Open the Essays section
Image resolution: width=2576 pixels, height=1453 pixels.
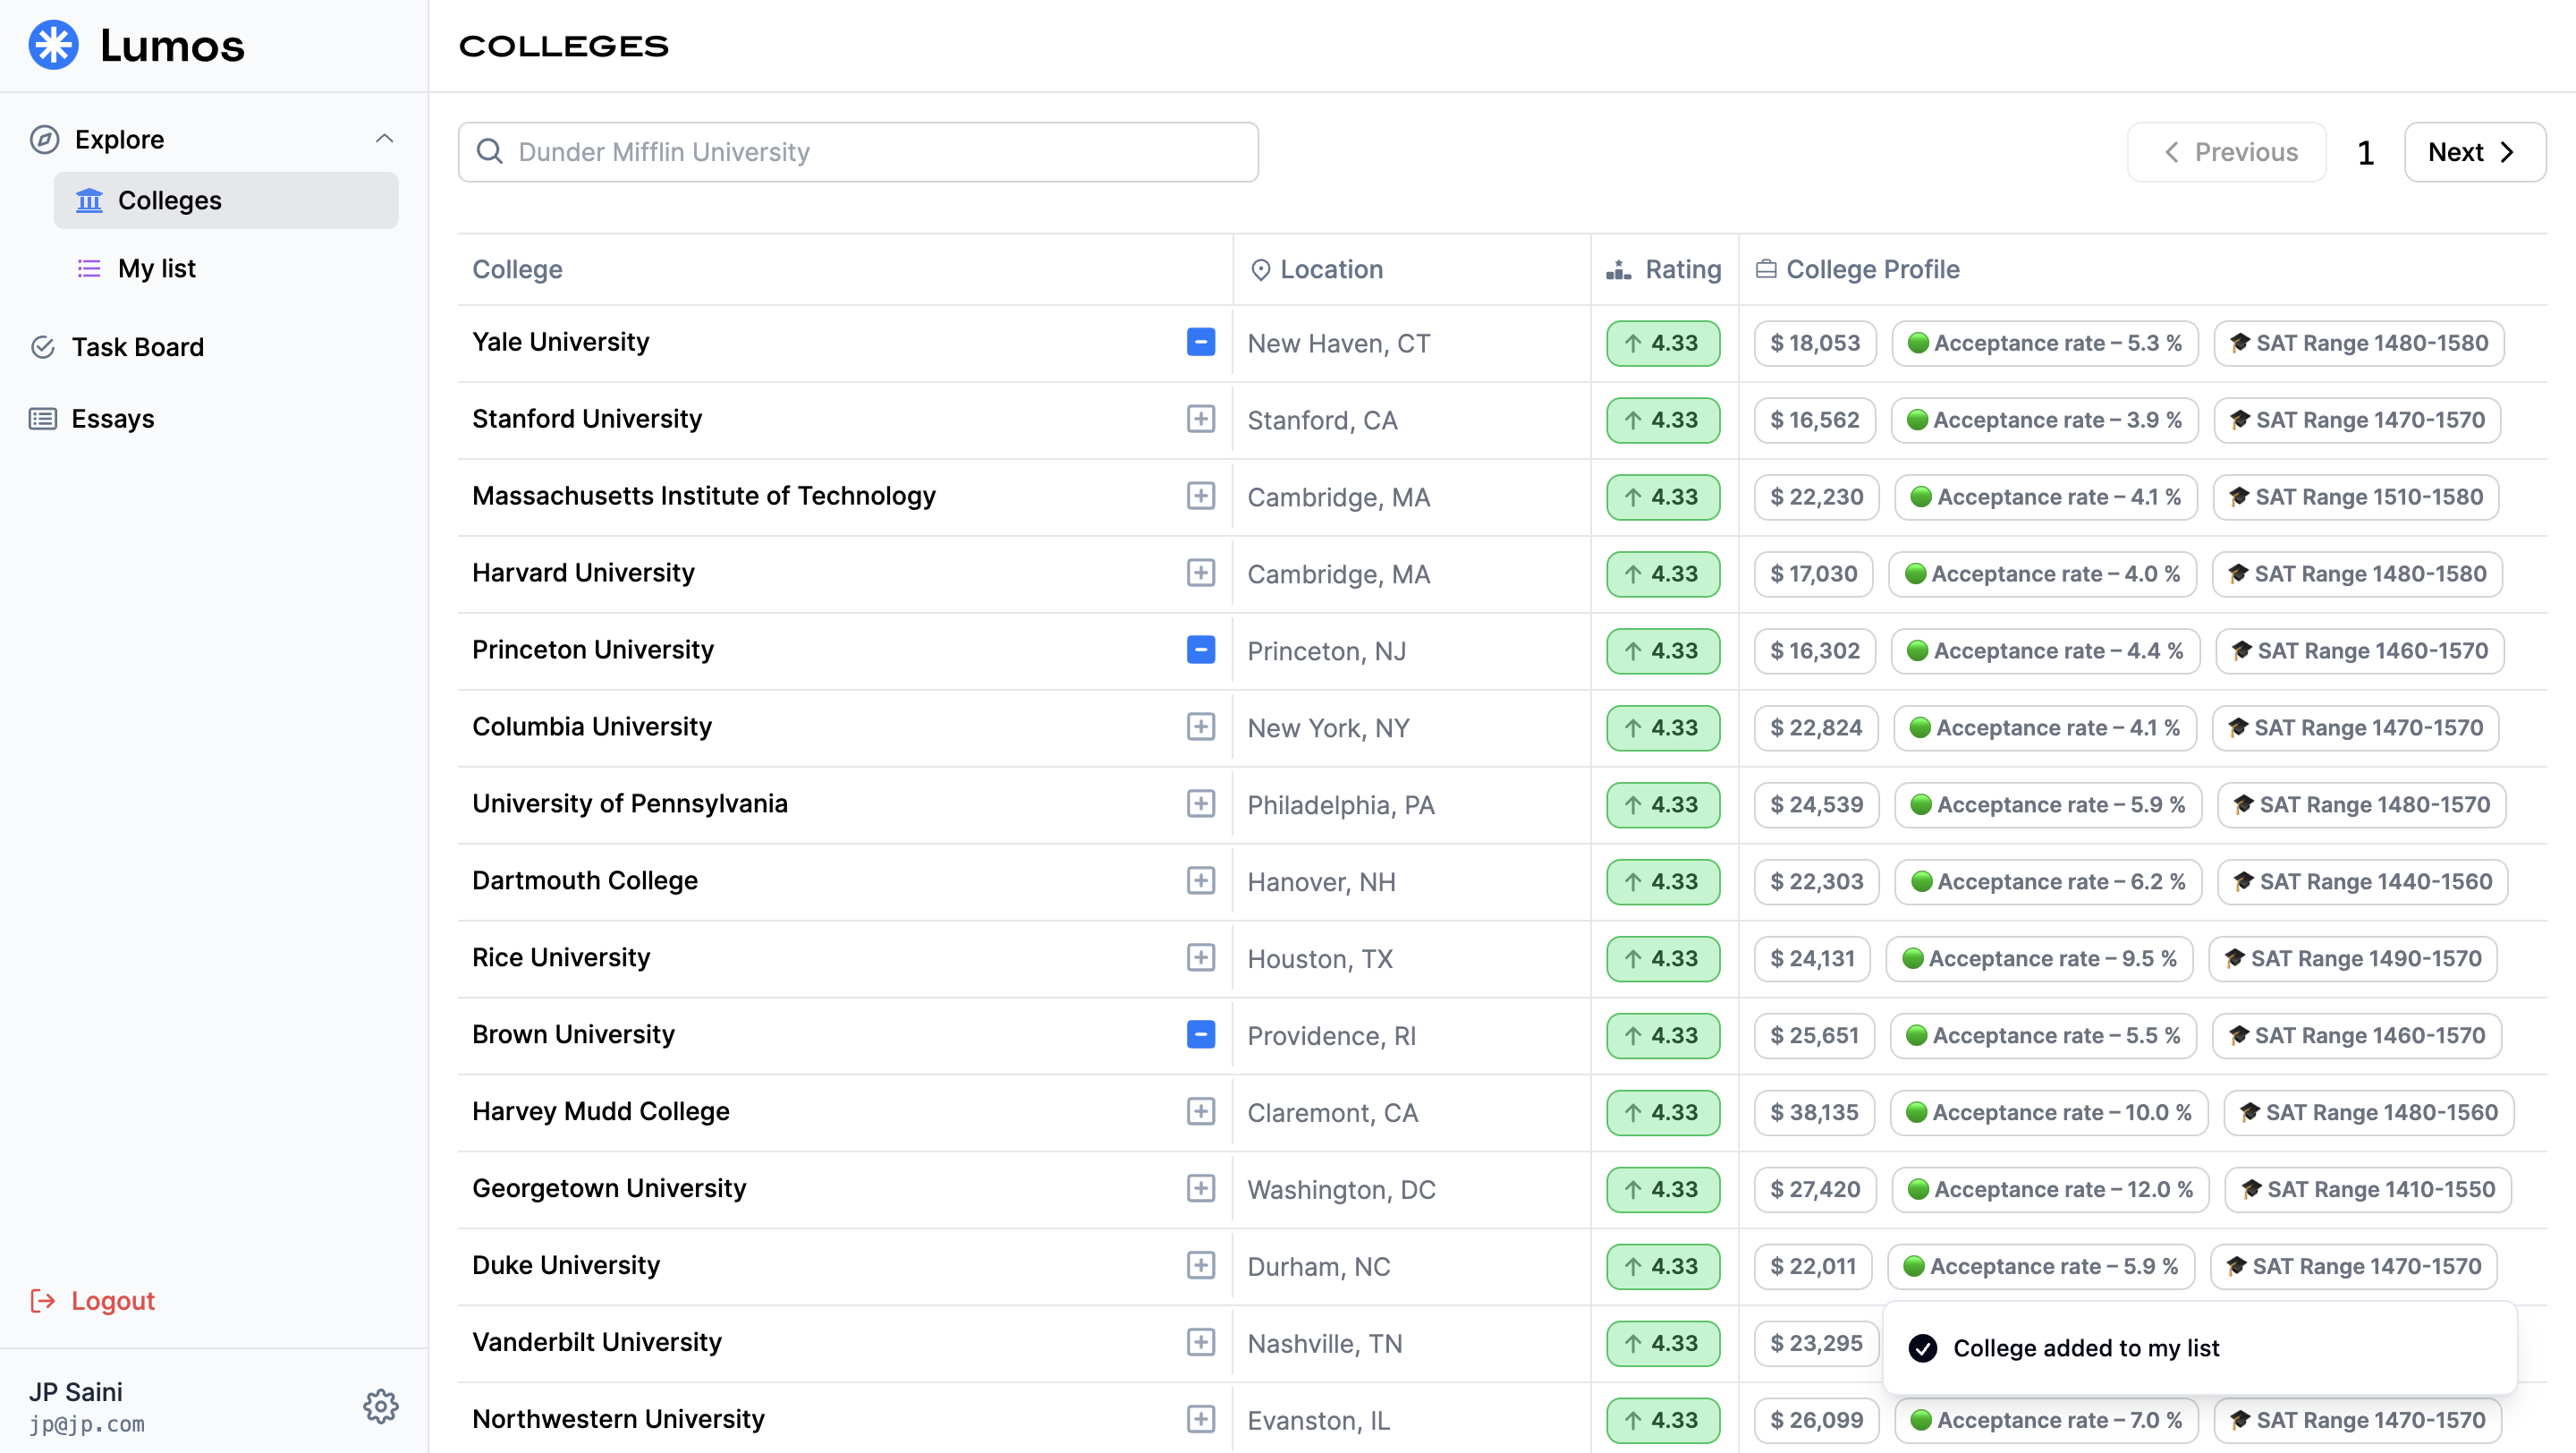coord(112,418)
